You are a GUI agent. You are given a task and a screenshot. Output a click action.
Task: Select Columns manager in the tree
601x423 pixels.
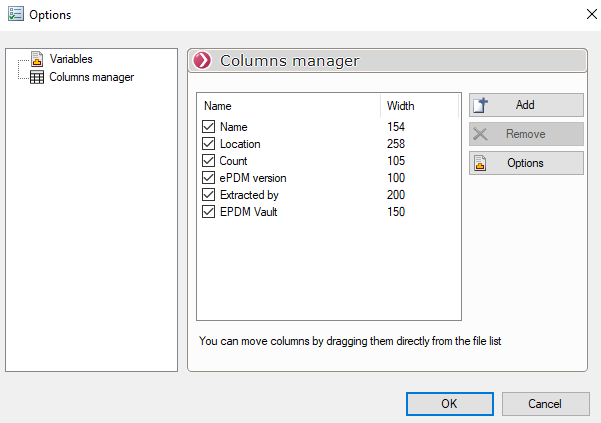click(91, 77)
